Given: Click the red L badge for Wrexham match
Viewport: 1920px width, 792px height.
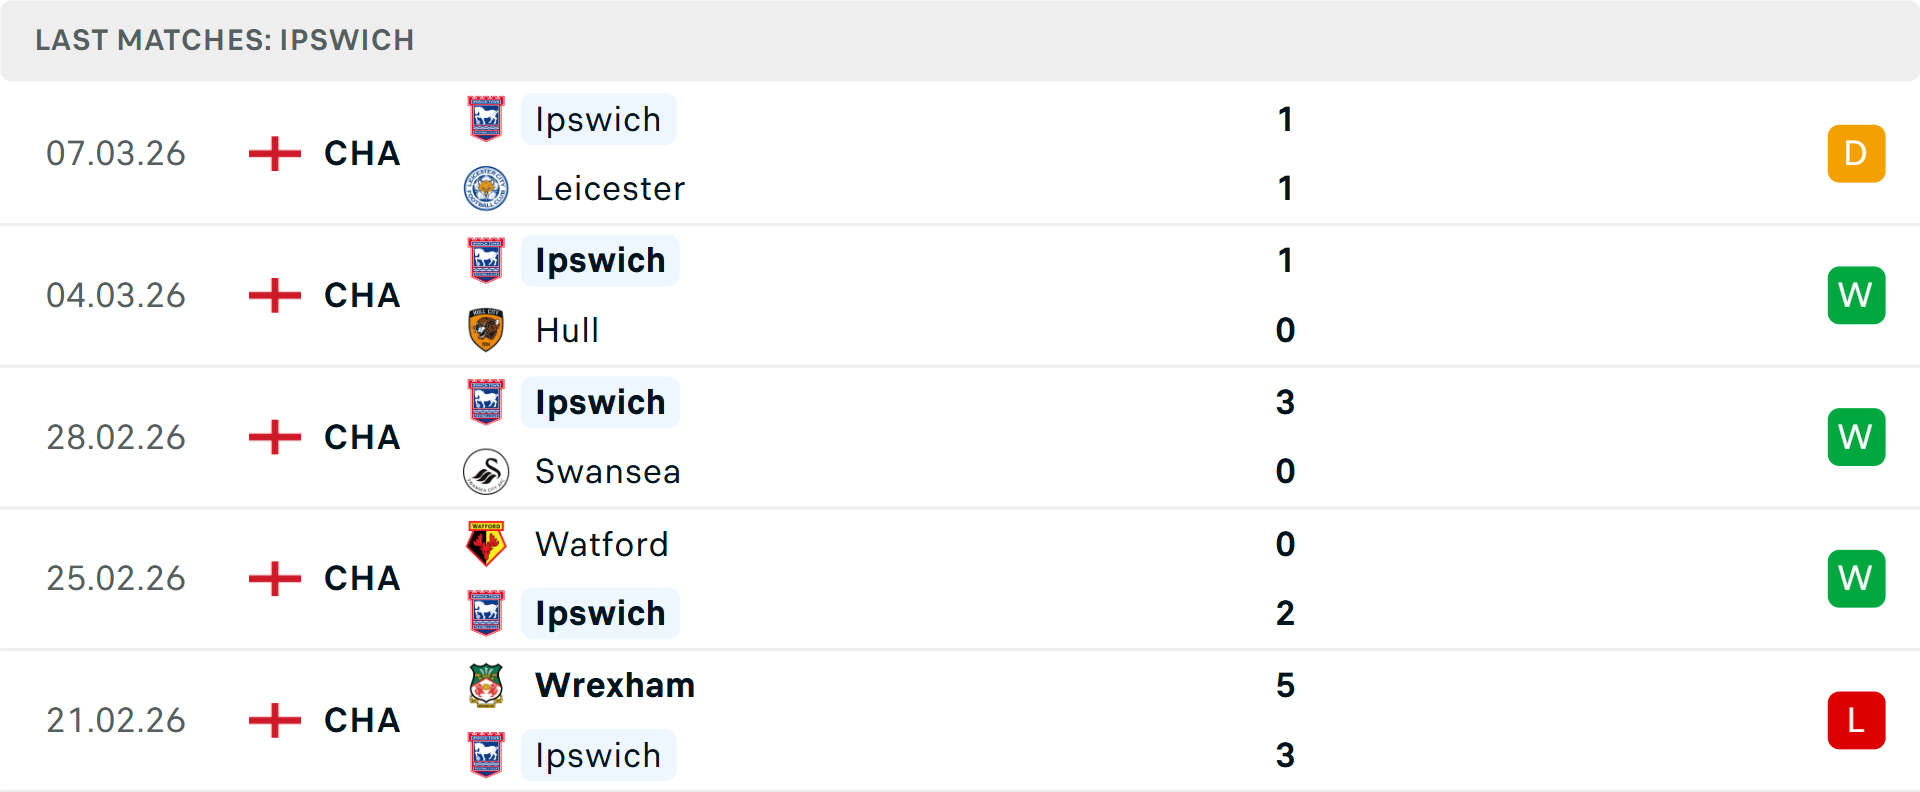Looking at the screenshot, I should (x=1856, y=720).
